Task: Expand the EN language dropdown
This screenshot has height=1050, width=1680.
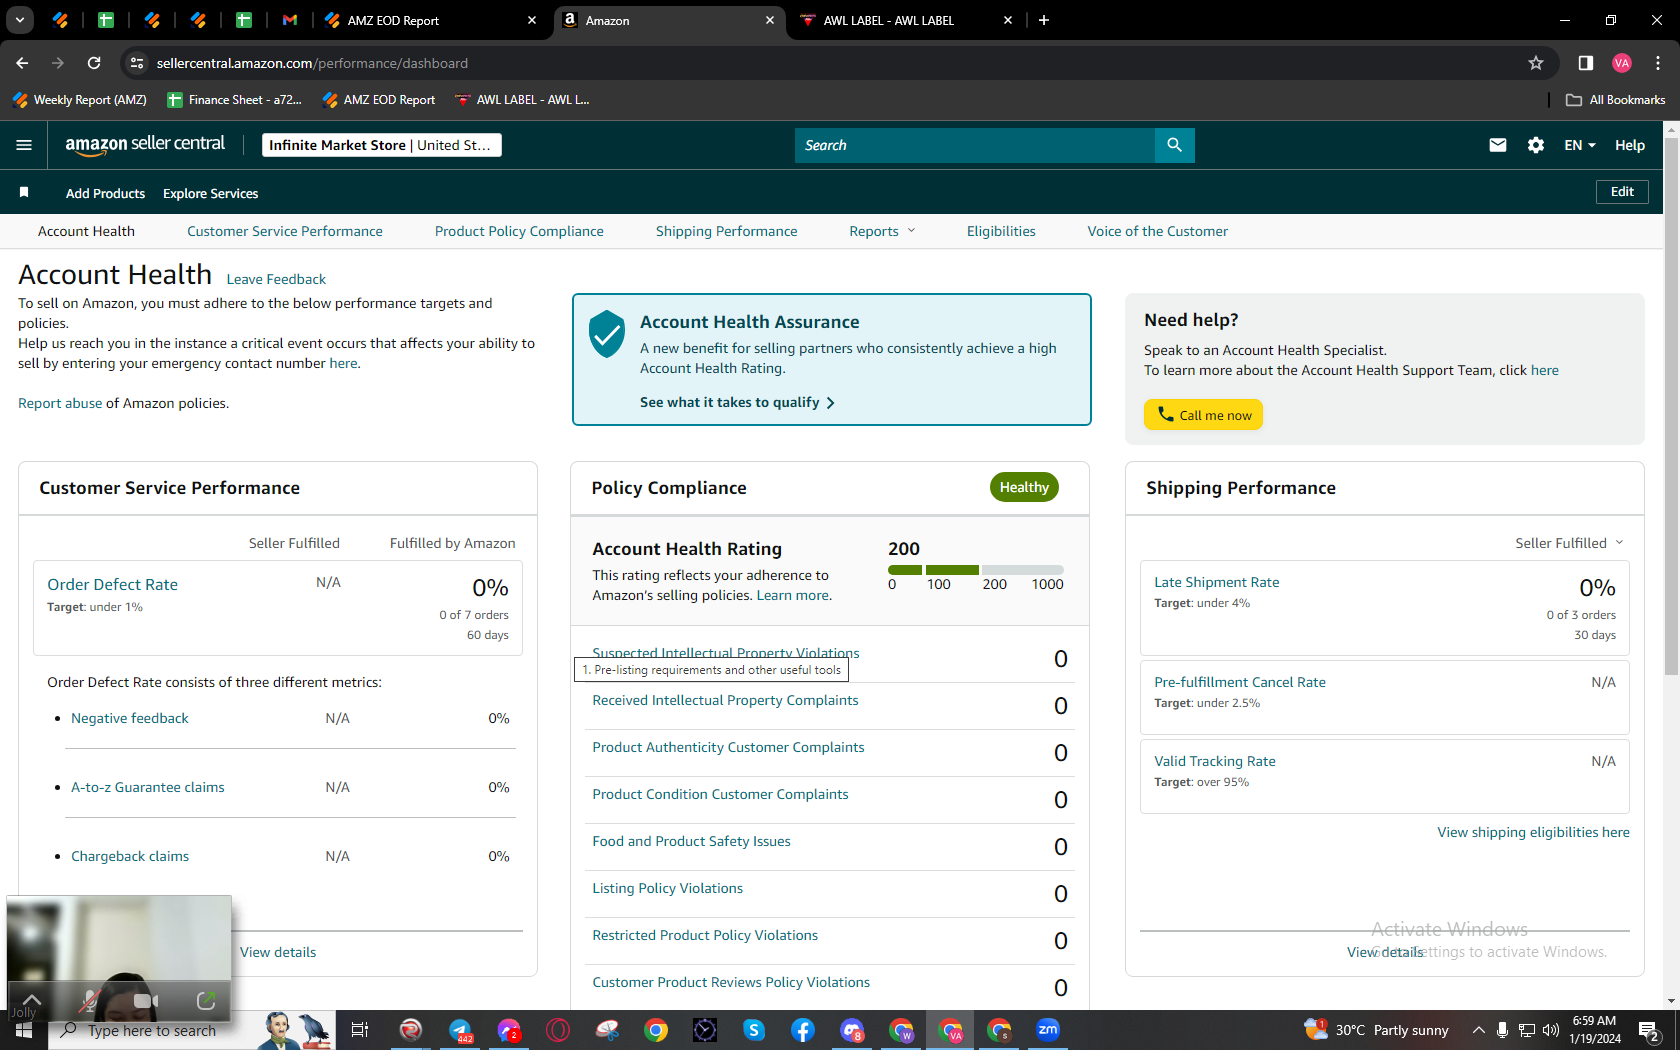Action: pyautogui.click(x=1580, y=145)
